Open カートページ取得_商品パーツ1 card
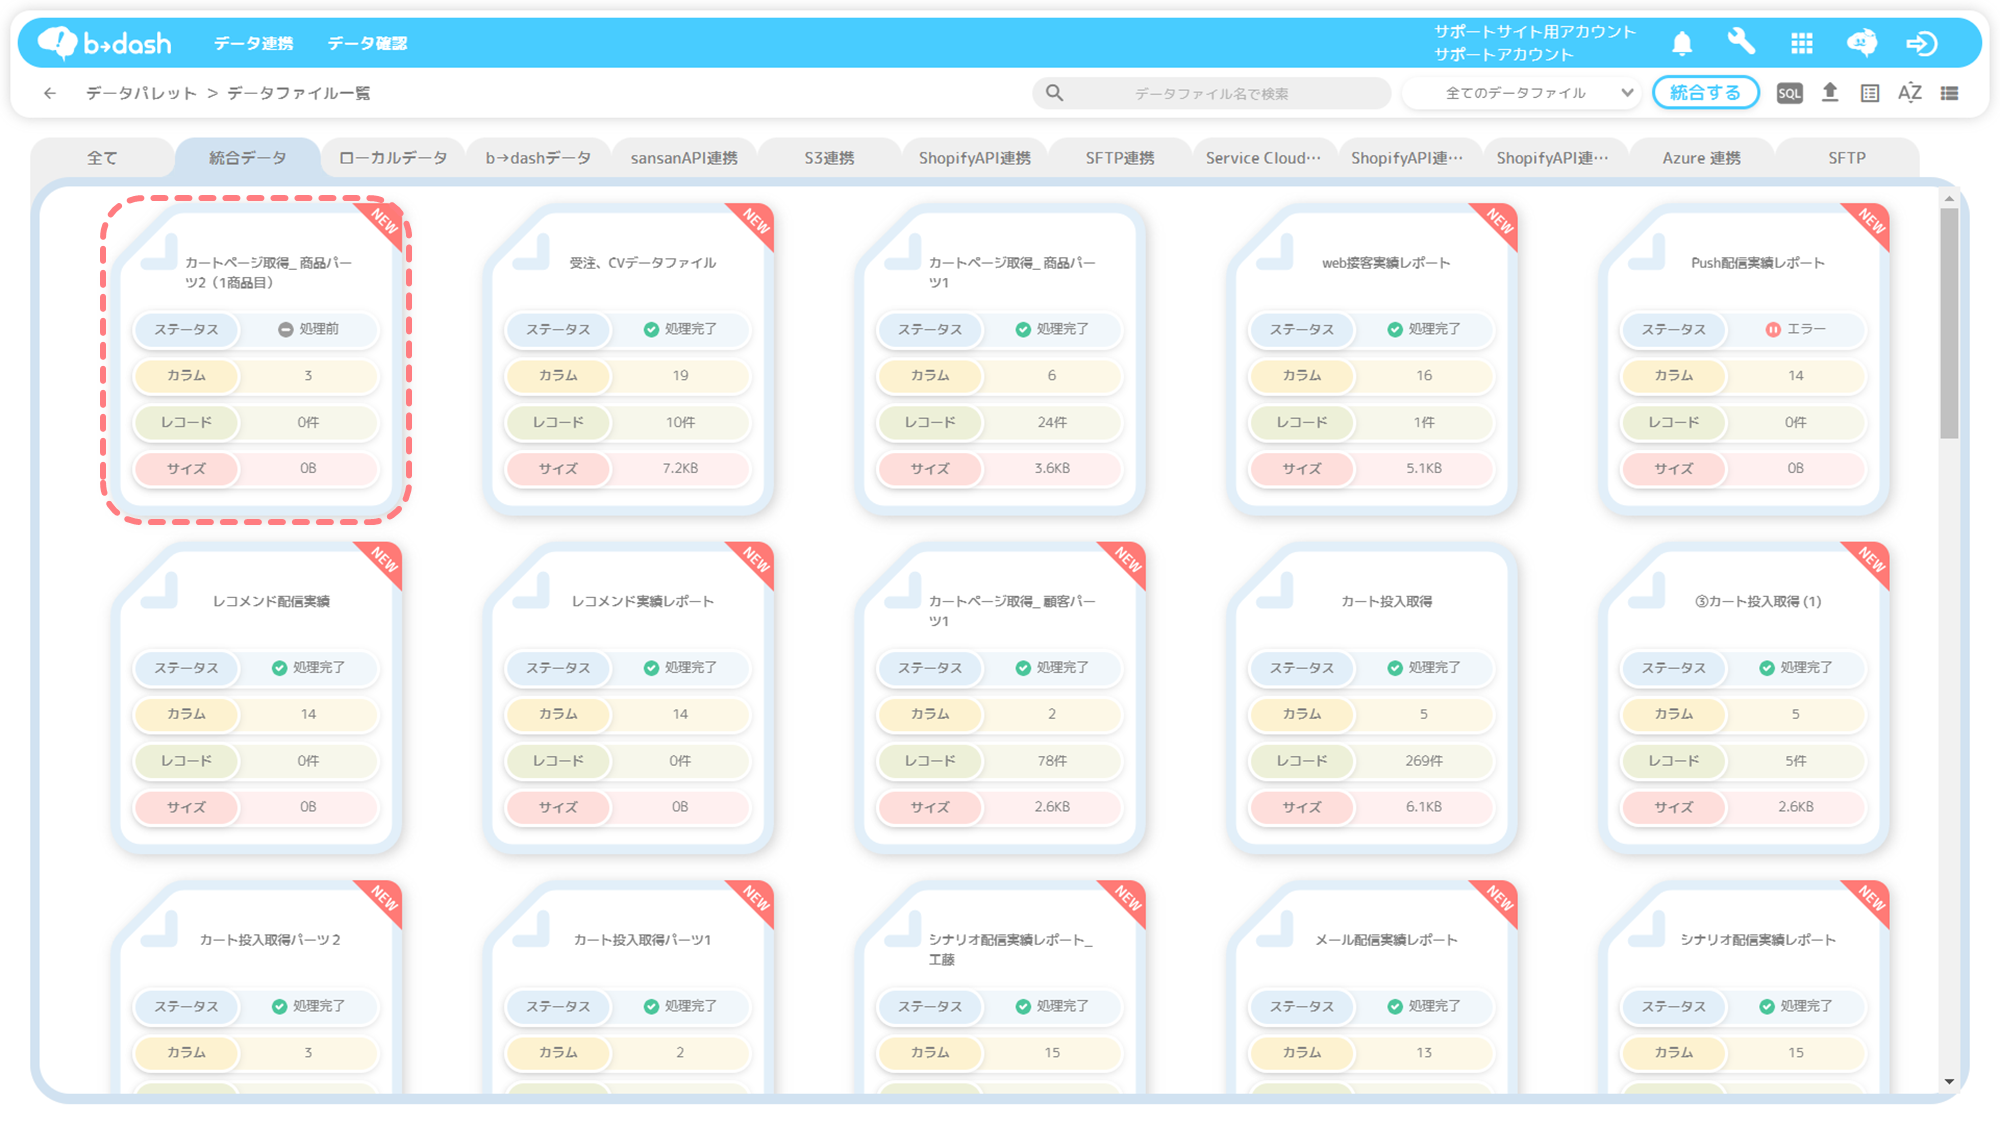Viewport: 2000px width, 1125px height. 1000,360
